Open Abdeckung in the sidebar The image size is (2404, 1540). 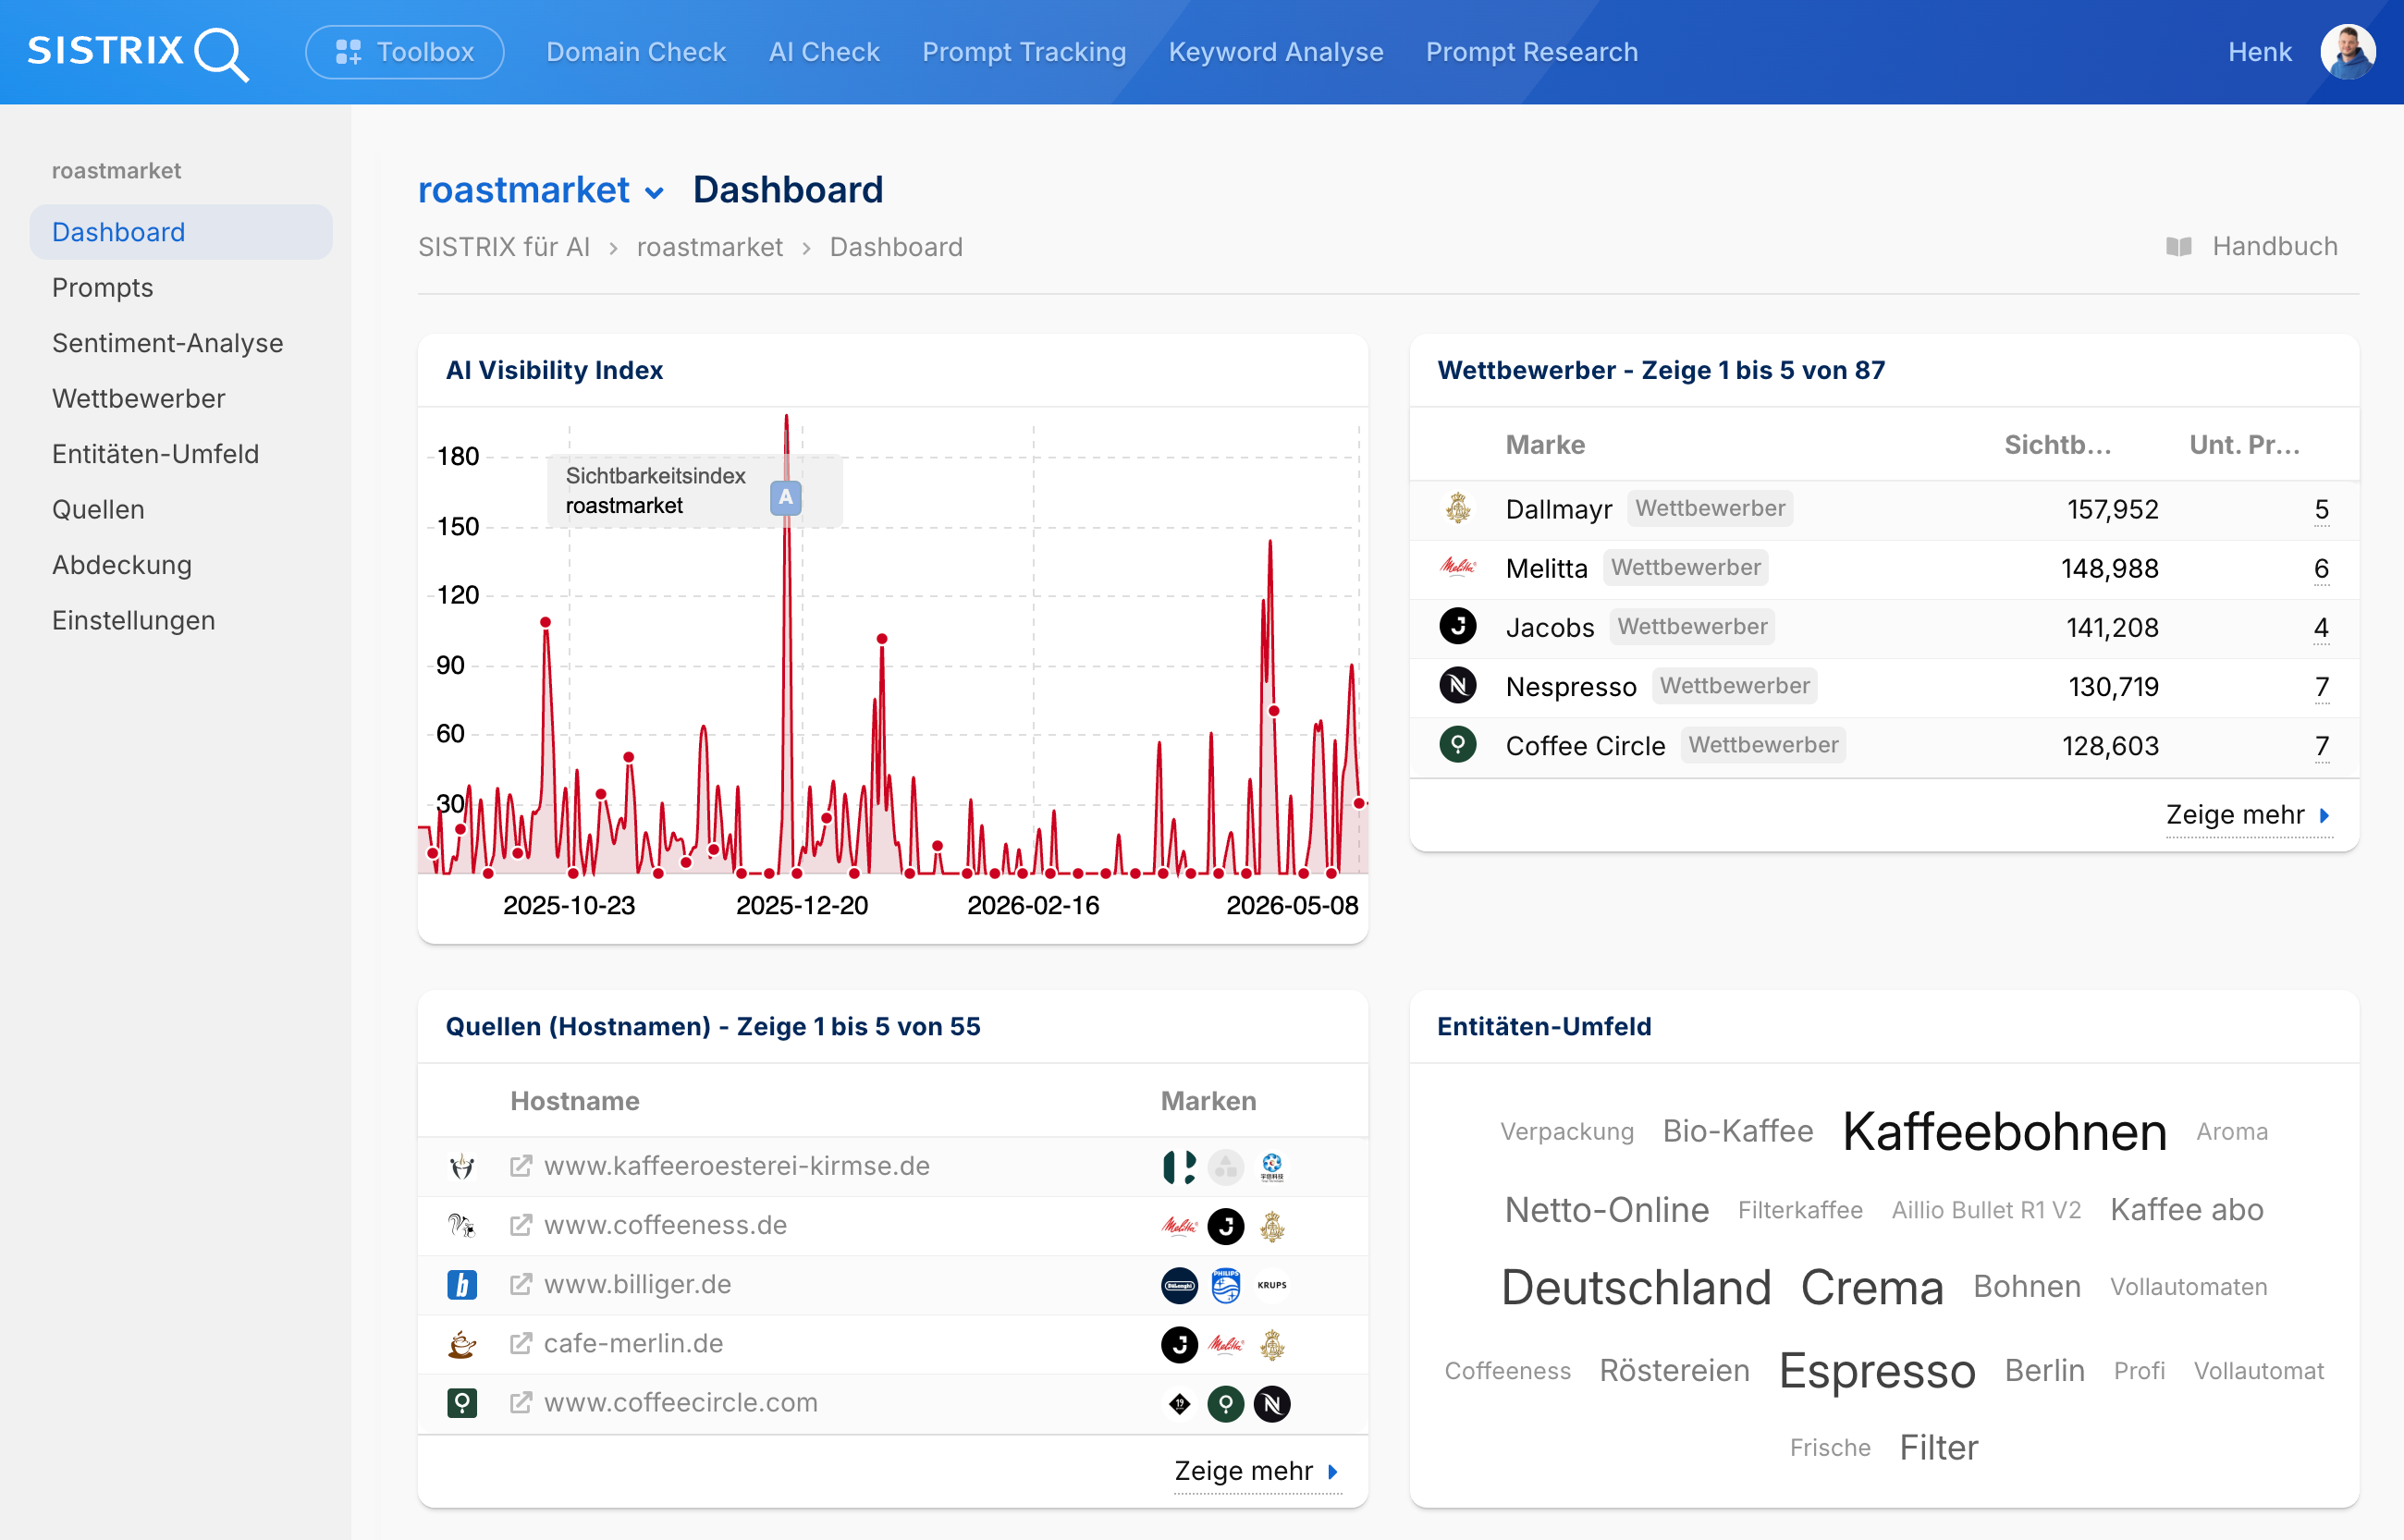click(x=121, y=565)
